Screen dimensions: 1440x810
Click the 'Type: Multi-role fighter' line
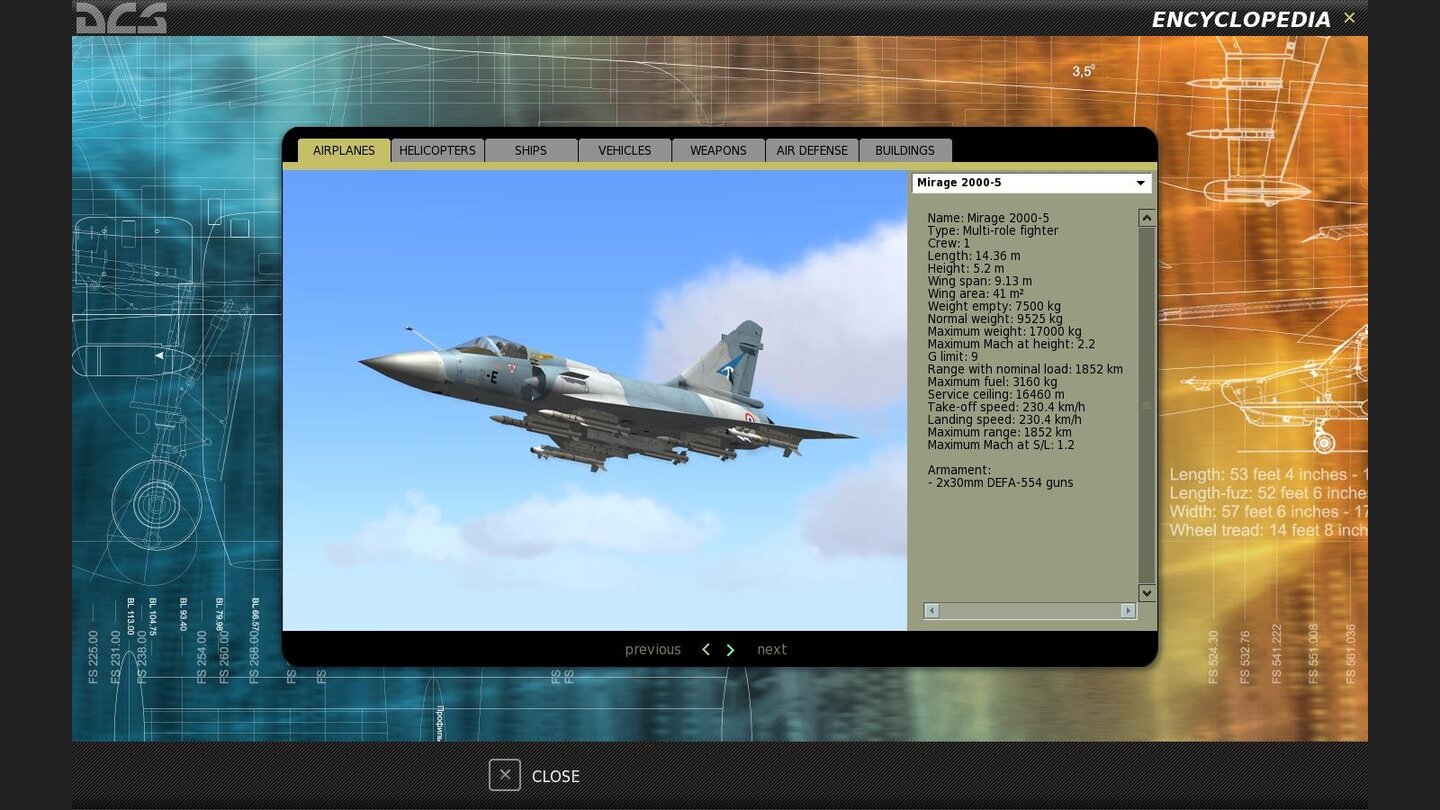(x=992, y=231)
